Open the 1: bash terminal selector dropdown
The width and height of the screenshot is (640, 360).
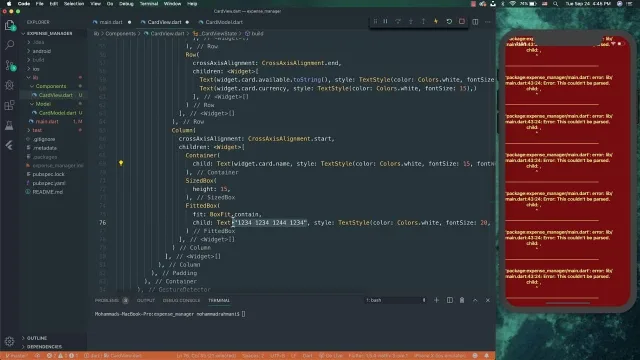(395, 300)
